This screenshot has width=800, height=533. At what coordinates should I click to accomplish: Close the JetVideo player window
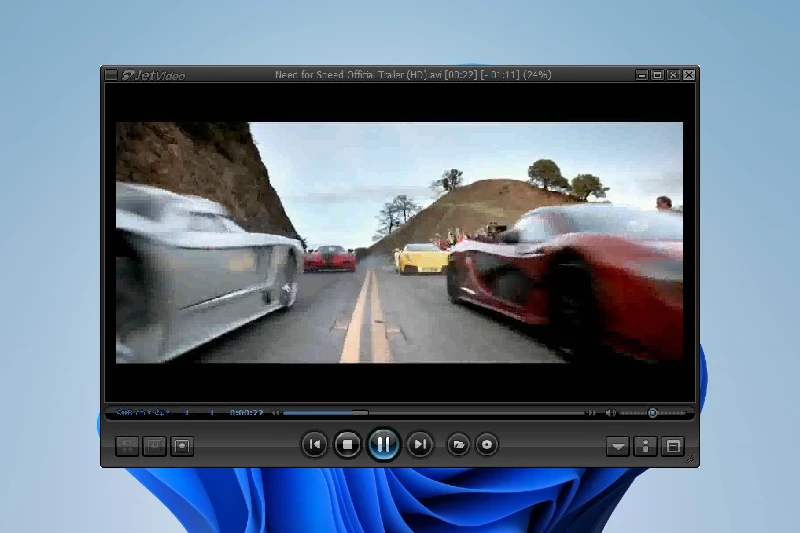coord(689,75)
